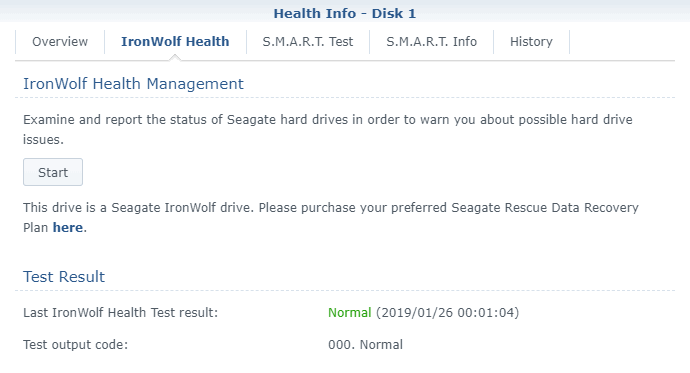The width and height of the screenshot is (690, 373).
Task: Click the Last IronWolf Health Test result label
Action: click(121, 313)
